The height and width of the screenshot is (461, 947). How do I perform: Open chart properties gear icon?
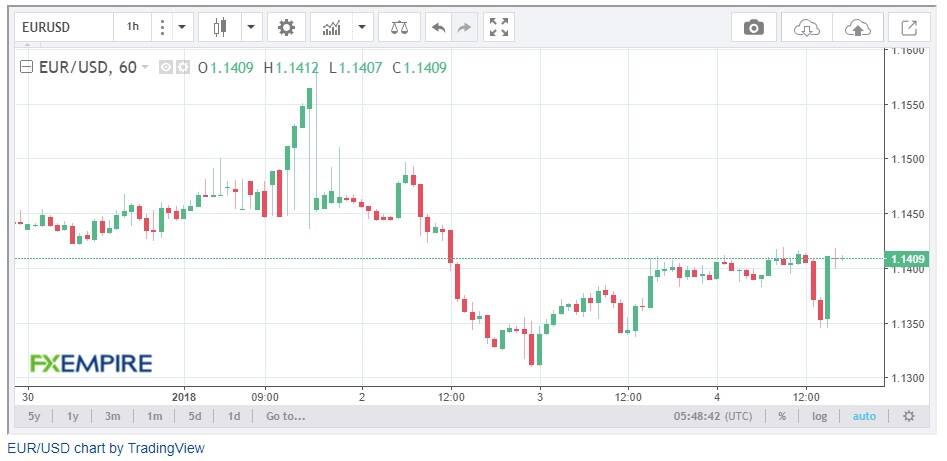coord(286,27)
